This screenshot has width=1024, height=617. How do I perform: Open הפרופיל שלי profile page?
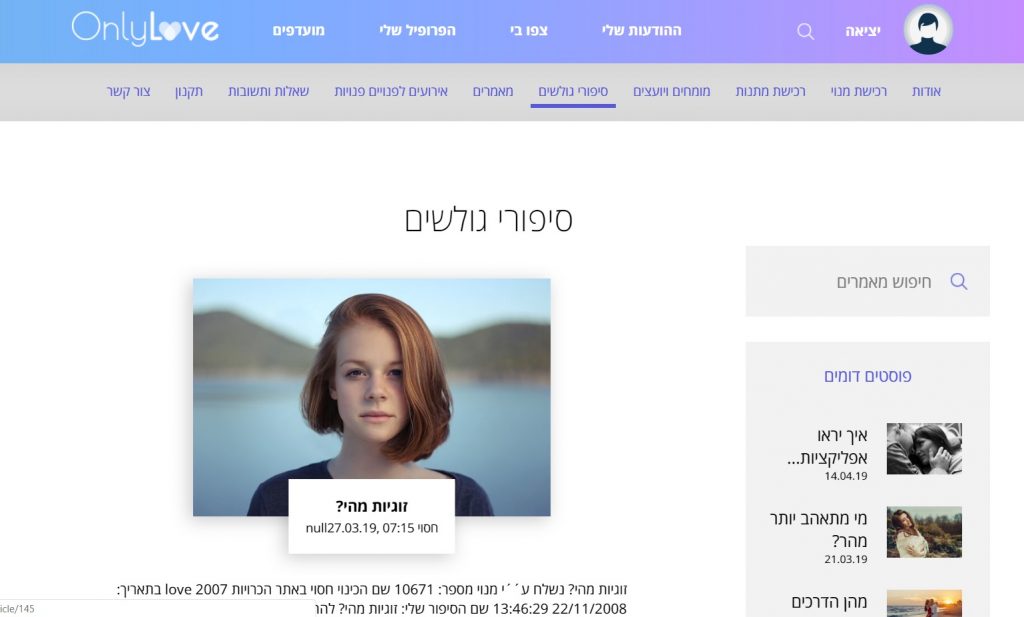(x=417, y=31)
